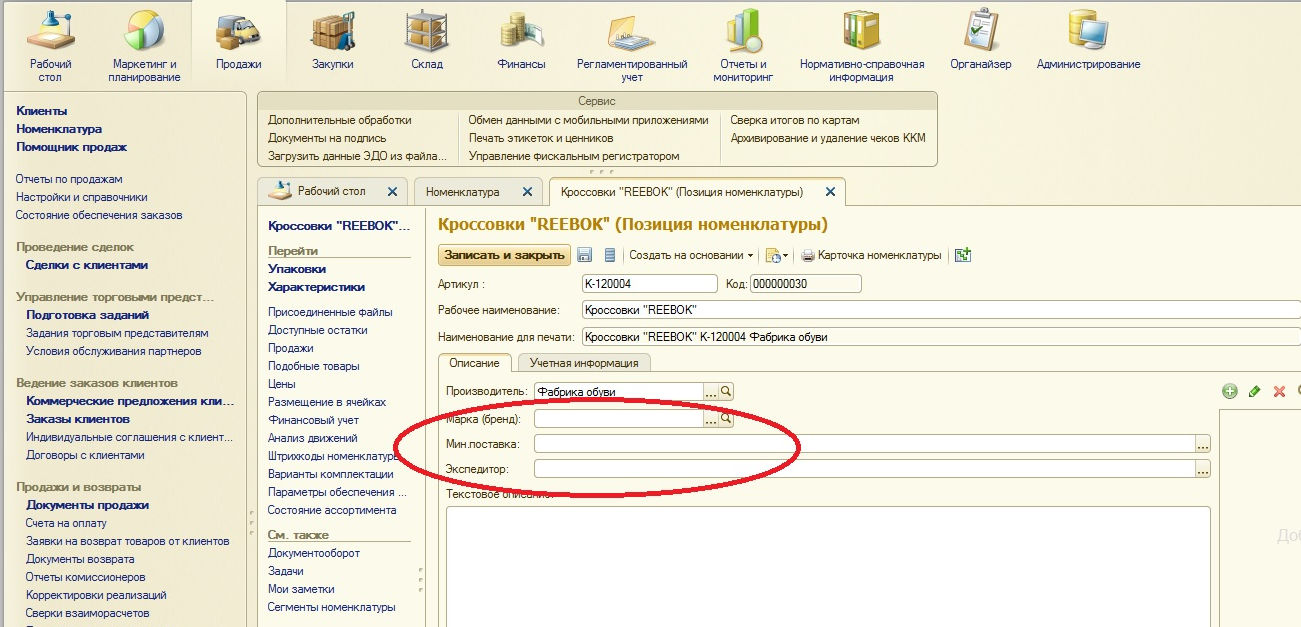This screenshot has height=627, width=1301.
Task: Open Цены in form navigation
Action: (282, 384)
